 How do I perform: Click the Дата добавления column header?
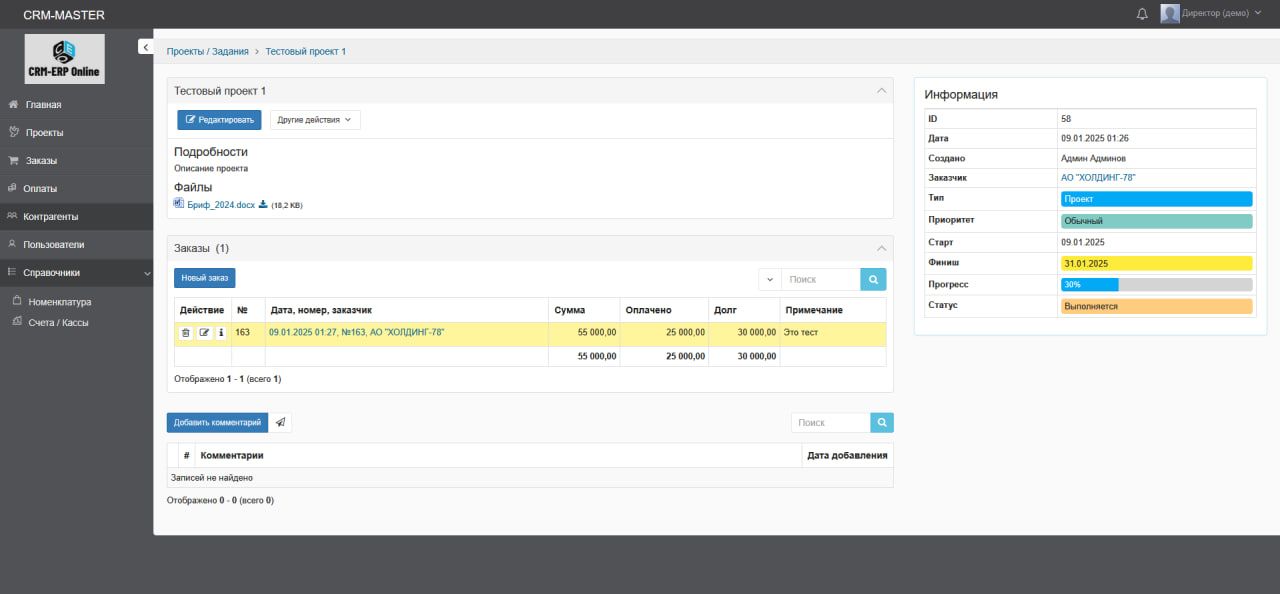pyautogui.click(x=847, y=455)
